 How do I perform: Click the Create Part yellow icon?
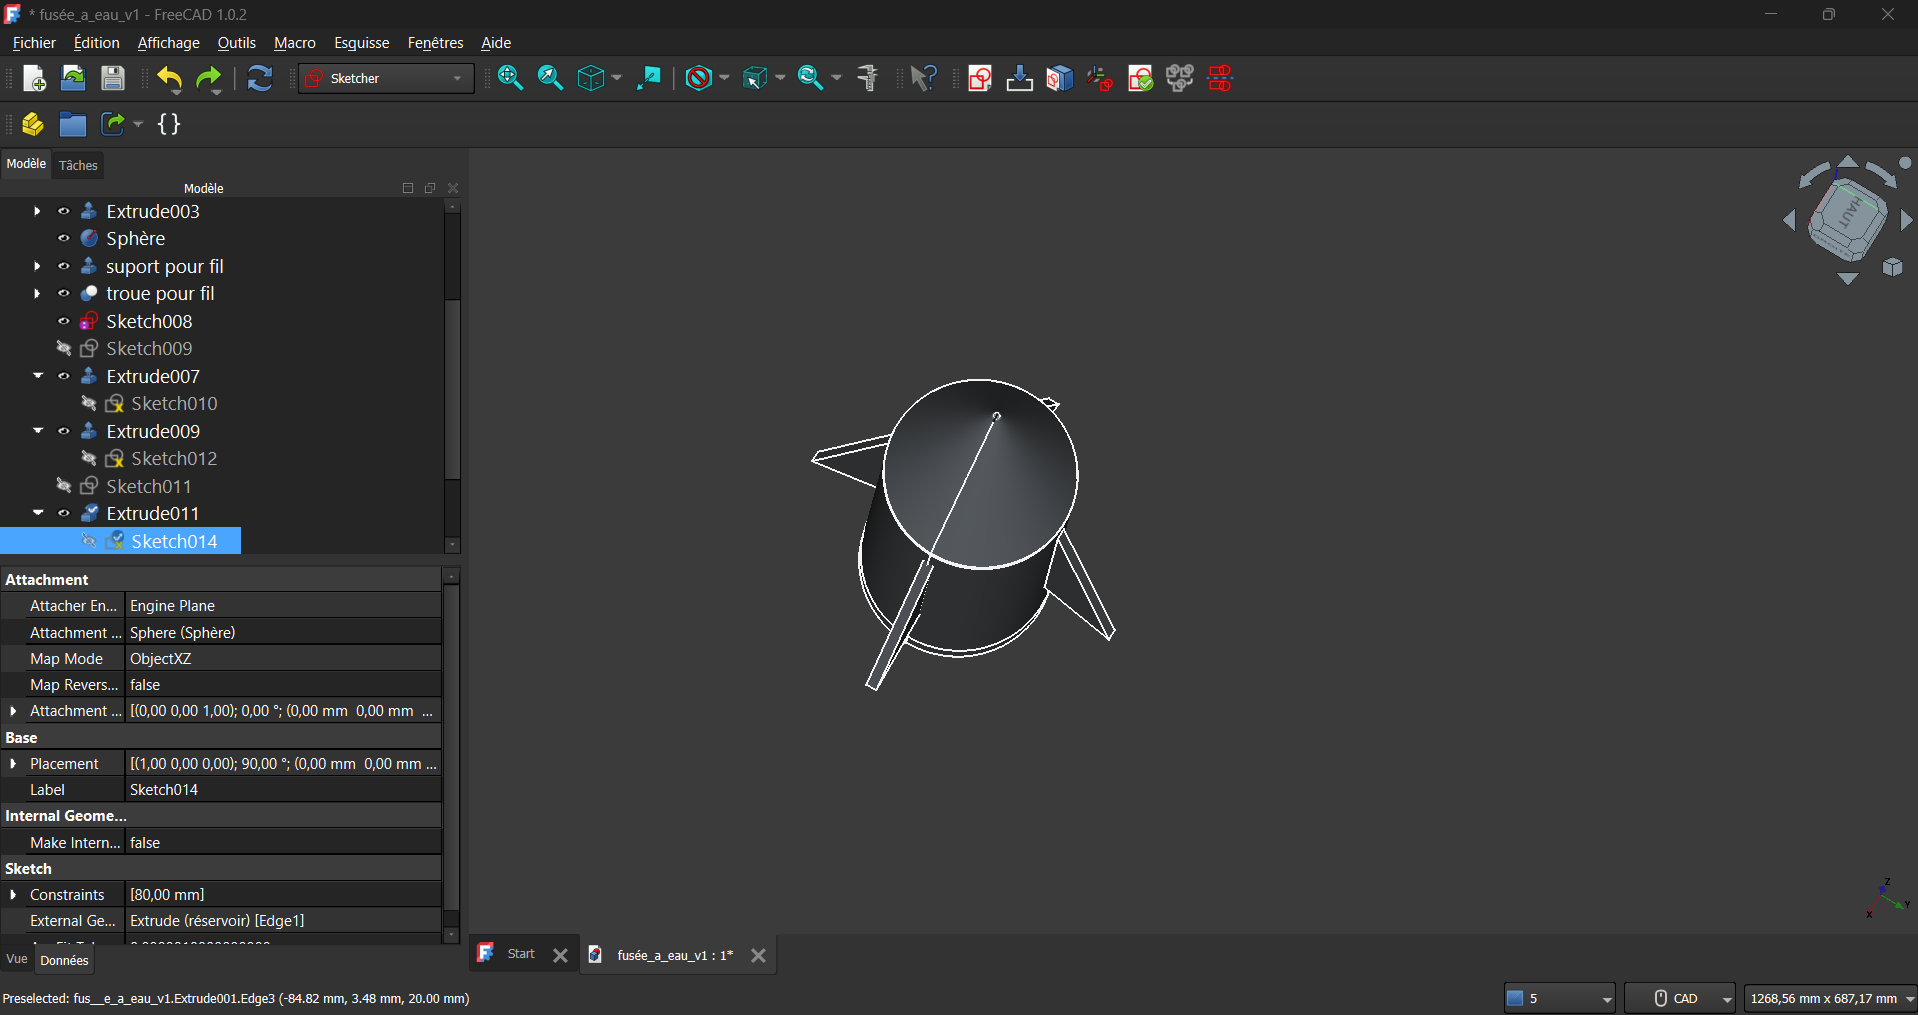33,124
